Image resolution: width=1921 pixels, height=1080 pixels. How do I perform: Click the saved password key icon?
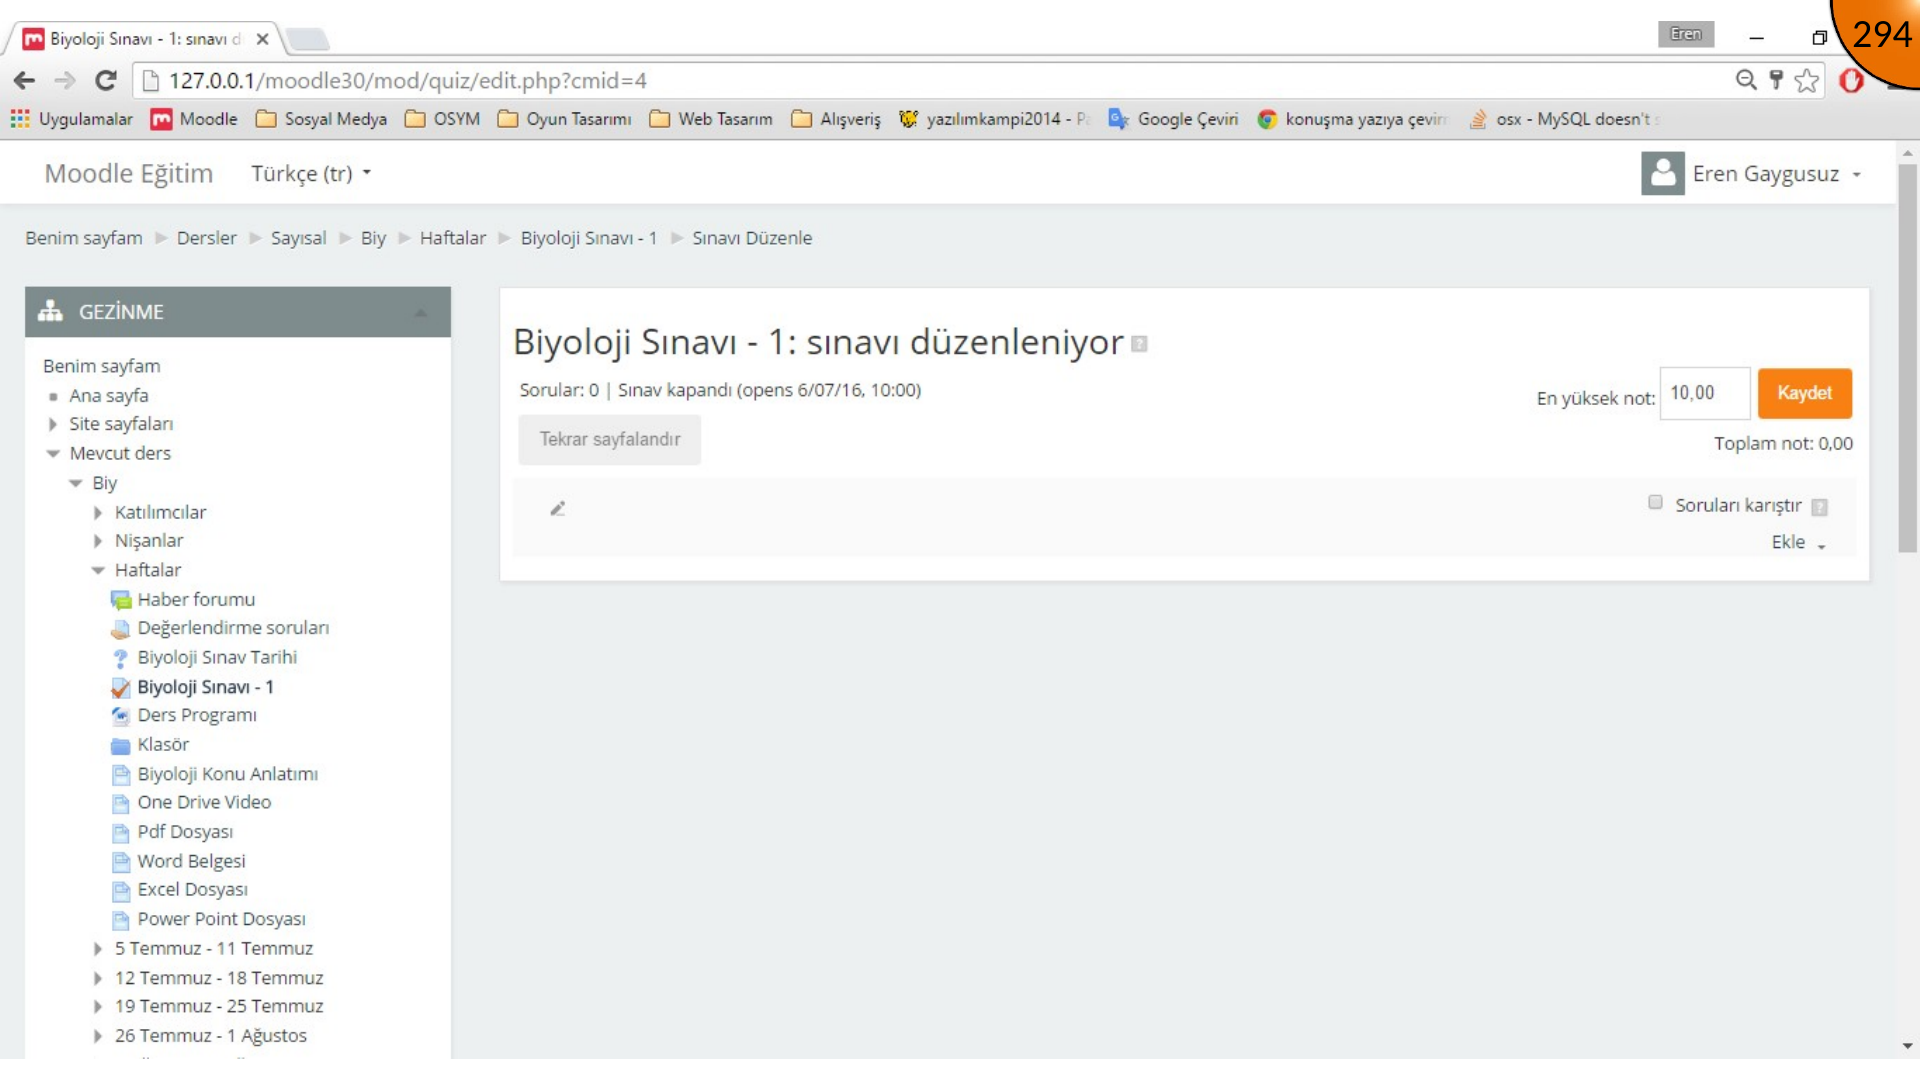point(1776,80)
